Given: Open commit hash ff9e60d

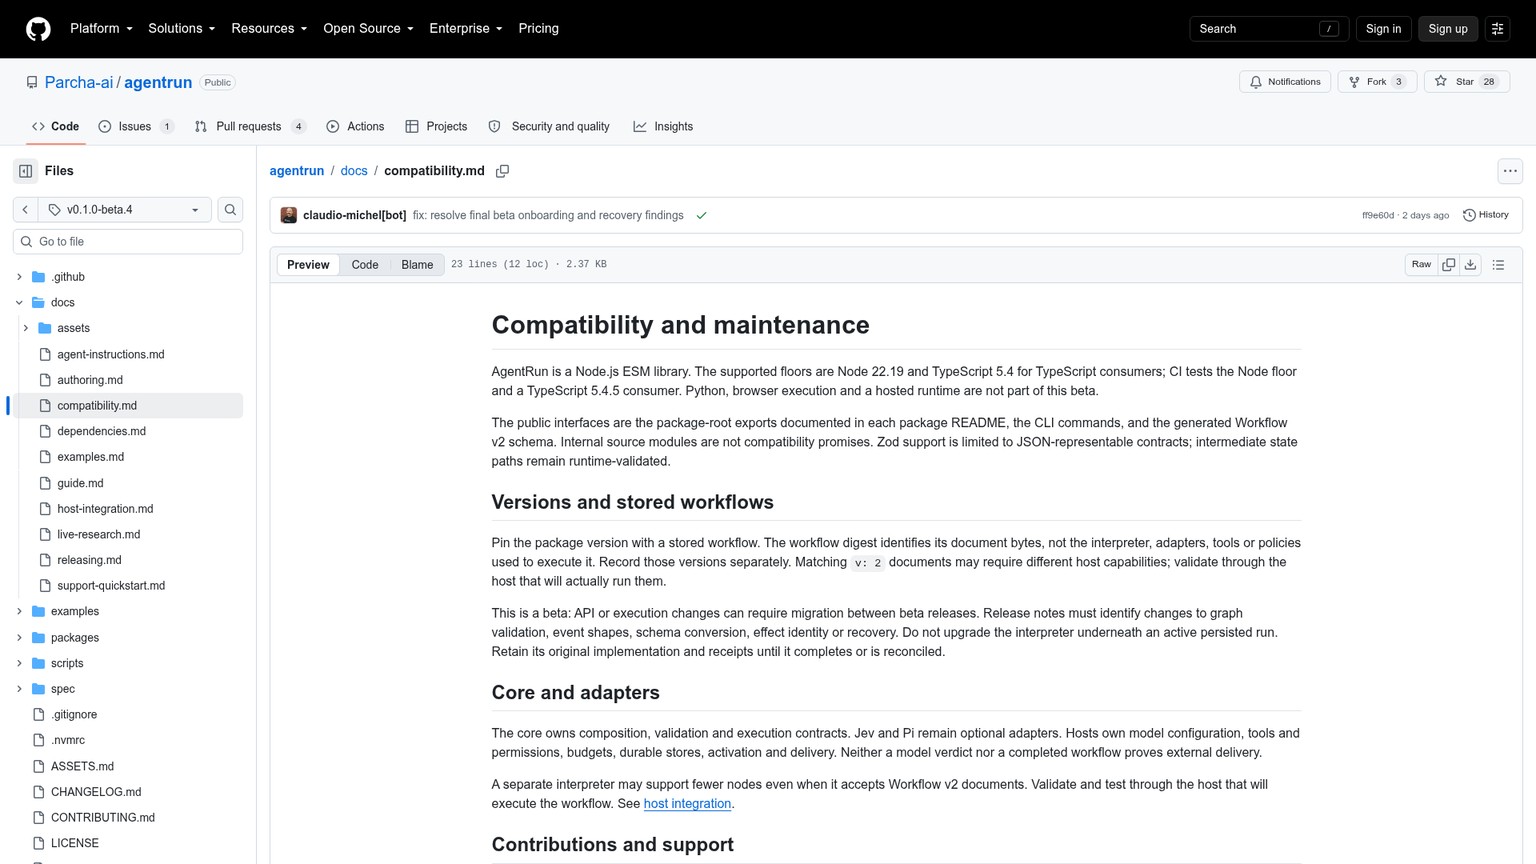Looking at the screenshot, I should pos(1377,216).
